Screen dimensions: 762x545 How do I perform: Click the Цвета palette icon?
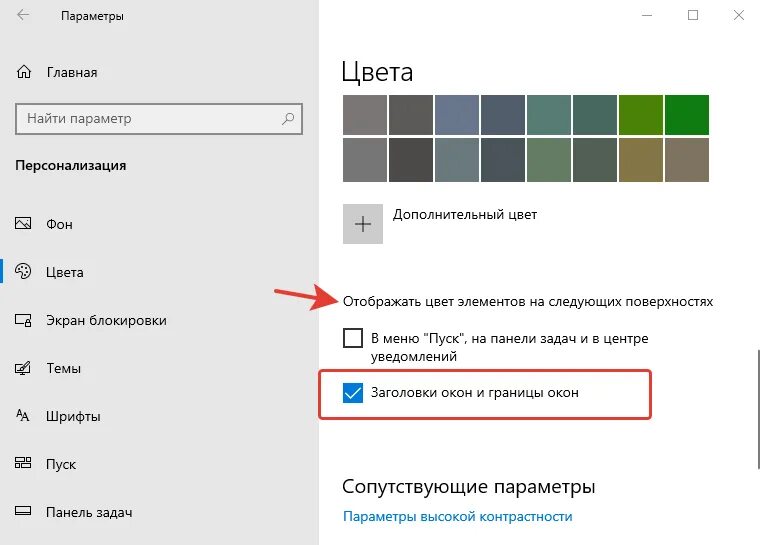click(23, 271)
